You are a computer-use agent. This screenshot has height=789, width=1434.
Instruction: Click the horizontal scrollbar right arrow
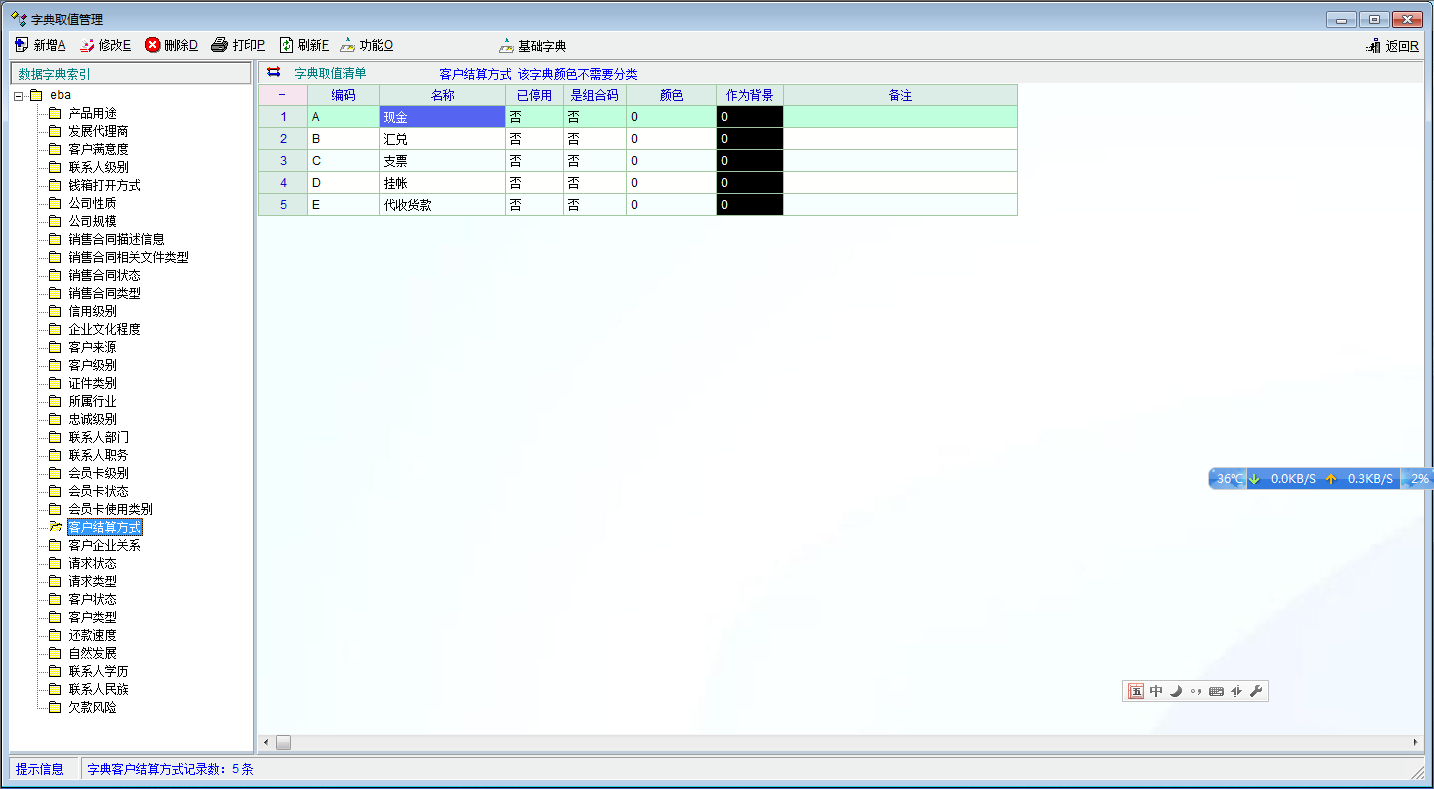coord(1415,742)
